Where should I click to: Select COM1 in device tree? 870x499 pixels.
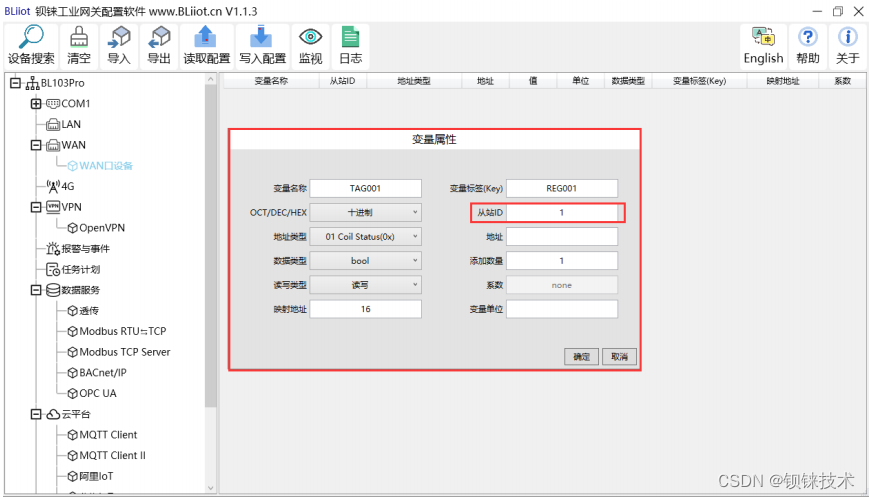click(75, 103)
